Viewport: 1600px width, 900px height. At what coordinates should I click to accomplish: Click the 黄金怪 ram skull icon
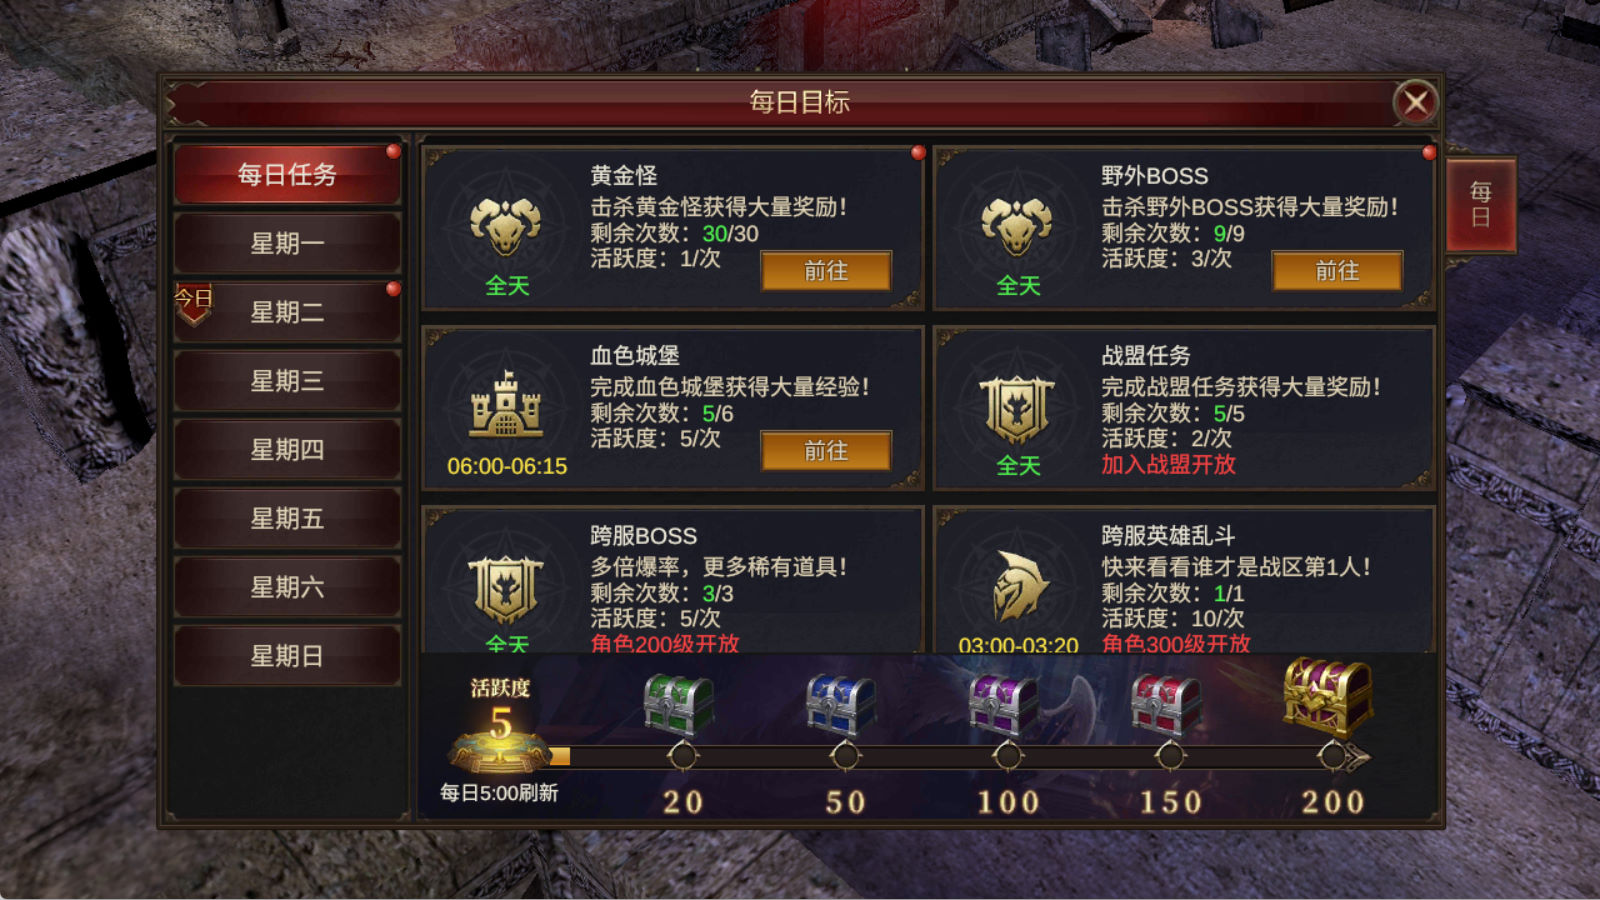pos(506,226)
